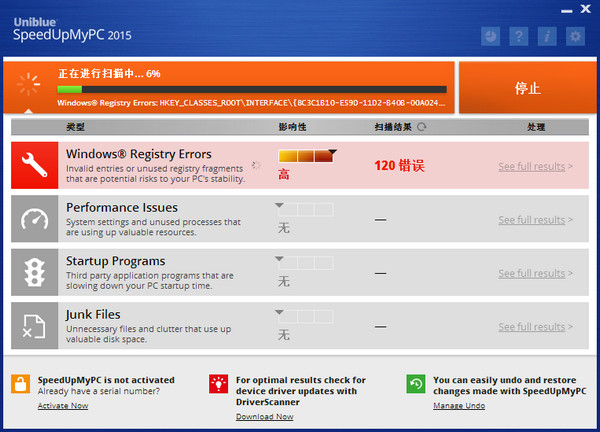
Task: Refresh scan results column icon
Action: pyautogui.click(x=422, y=127)
